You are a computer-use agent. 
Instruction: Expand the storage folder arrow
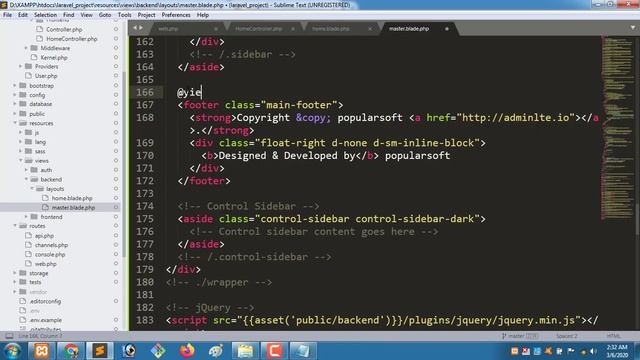pyautogui.click(x=15, y=273)
